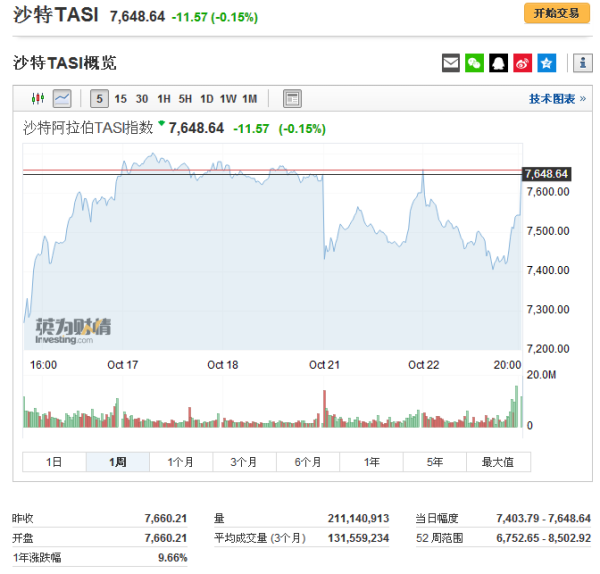This screenshot has height=574, width=600.
Task: Select the area line chart icon
Action: click(x=62, y=99)
